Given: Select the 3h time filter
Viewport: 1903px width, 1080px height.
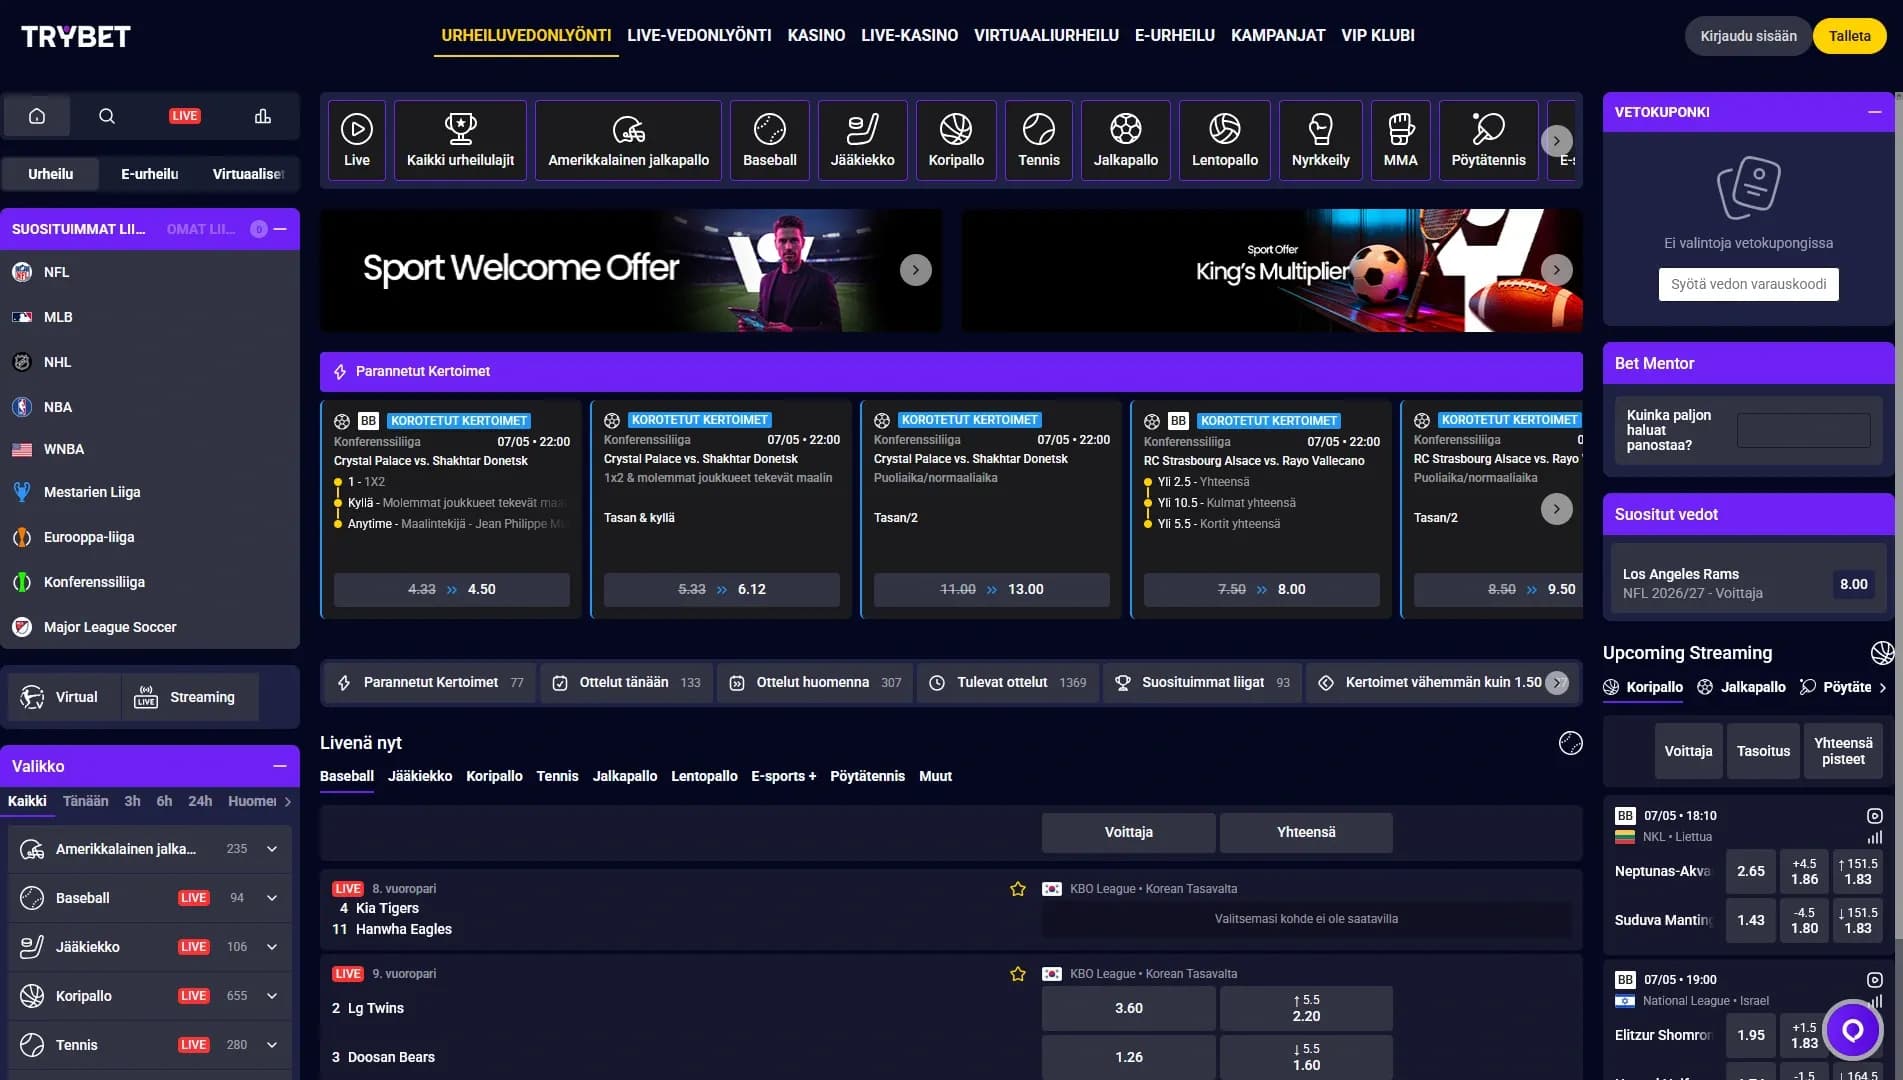Looking at the screenshot, I should click(x=132, y=801).
